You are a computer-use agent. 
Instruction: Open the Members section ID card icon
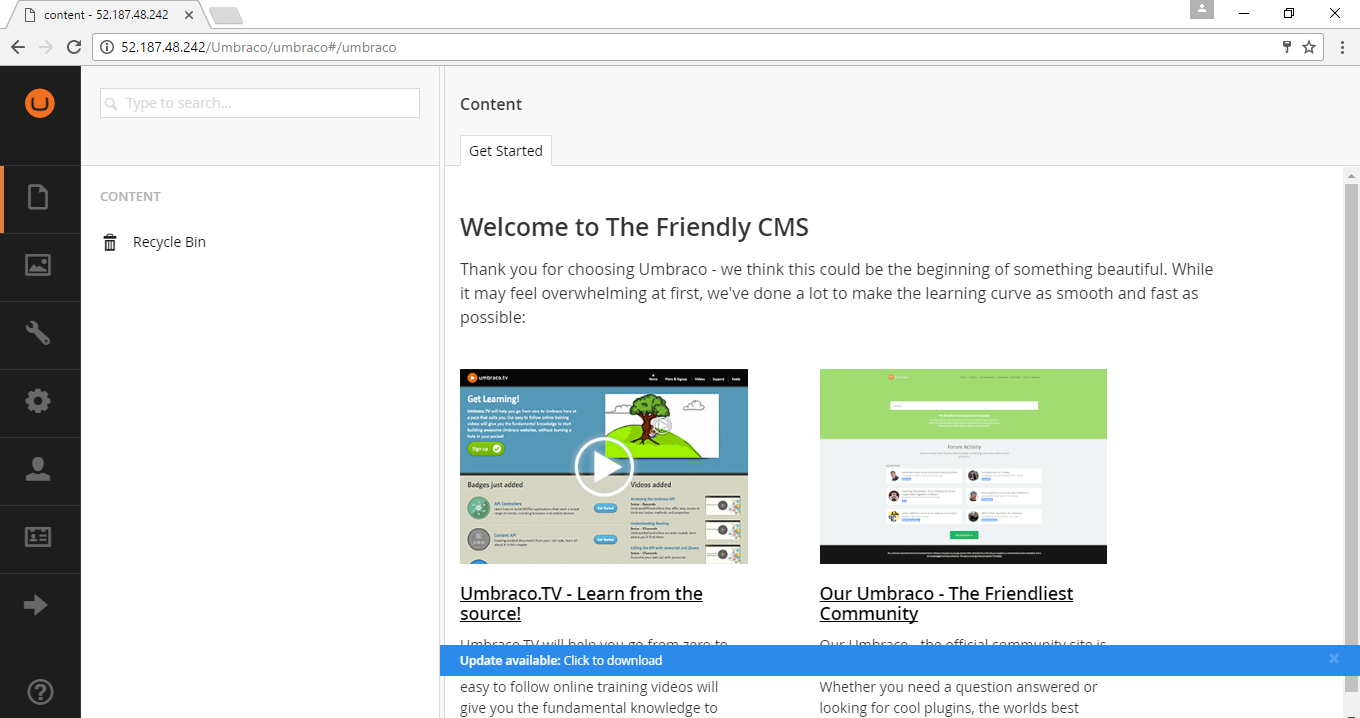click(38, 537)
